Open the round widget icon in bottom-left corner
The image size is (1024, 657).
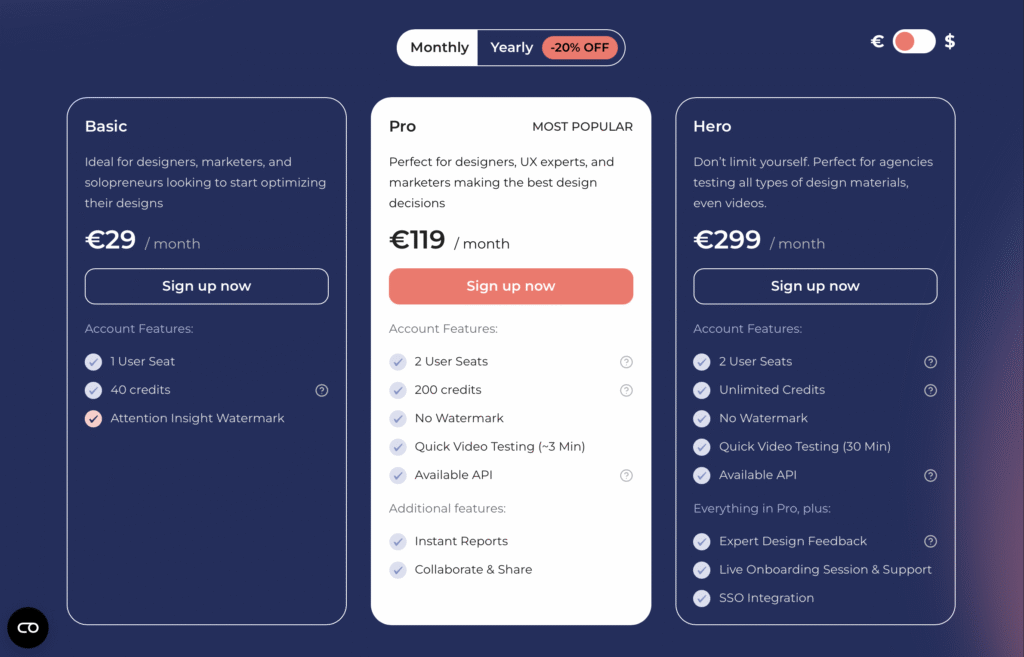point(28,627)
